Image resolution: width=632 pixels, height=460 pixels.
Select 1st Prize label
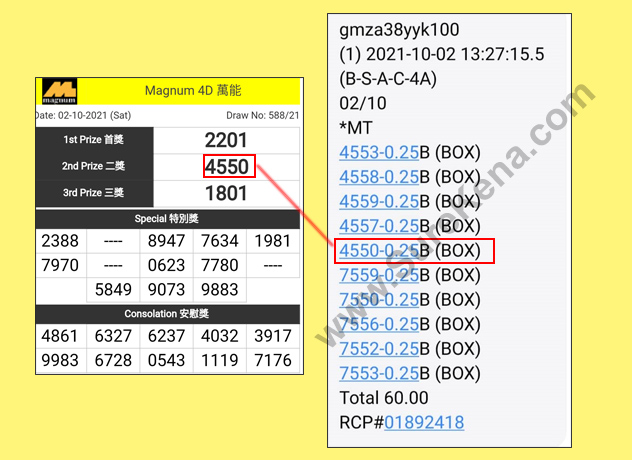[93, 139]
